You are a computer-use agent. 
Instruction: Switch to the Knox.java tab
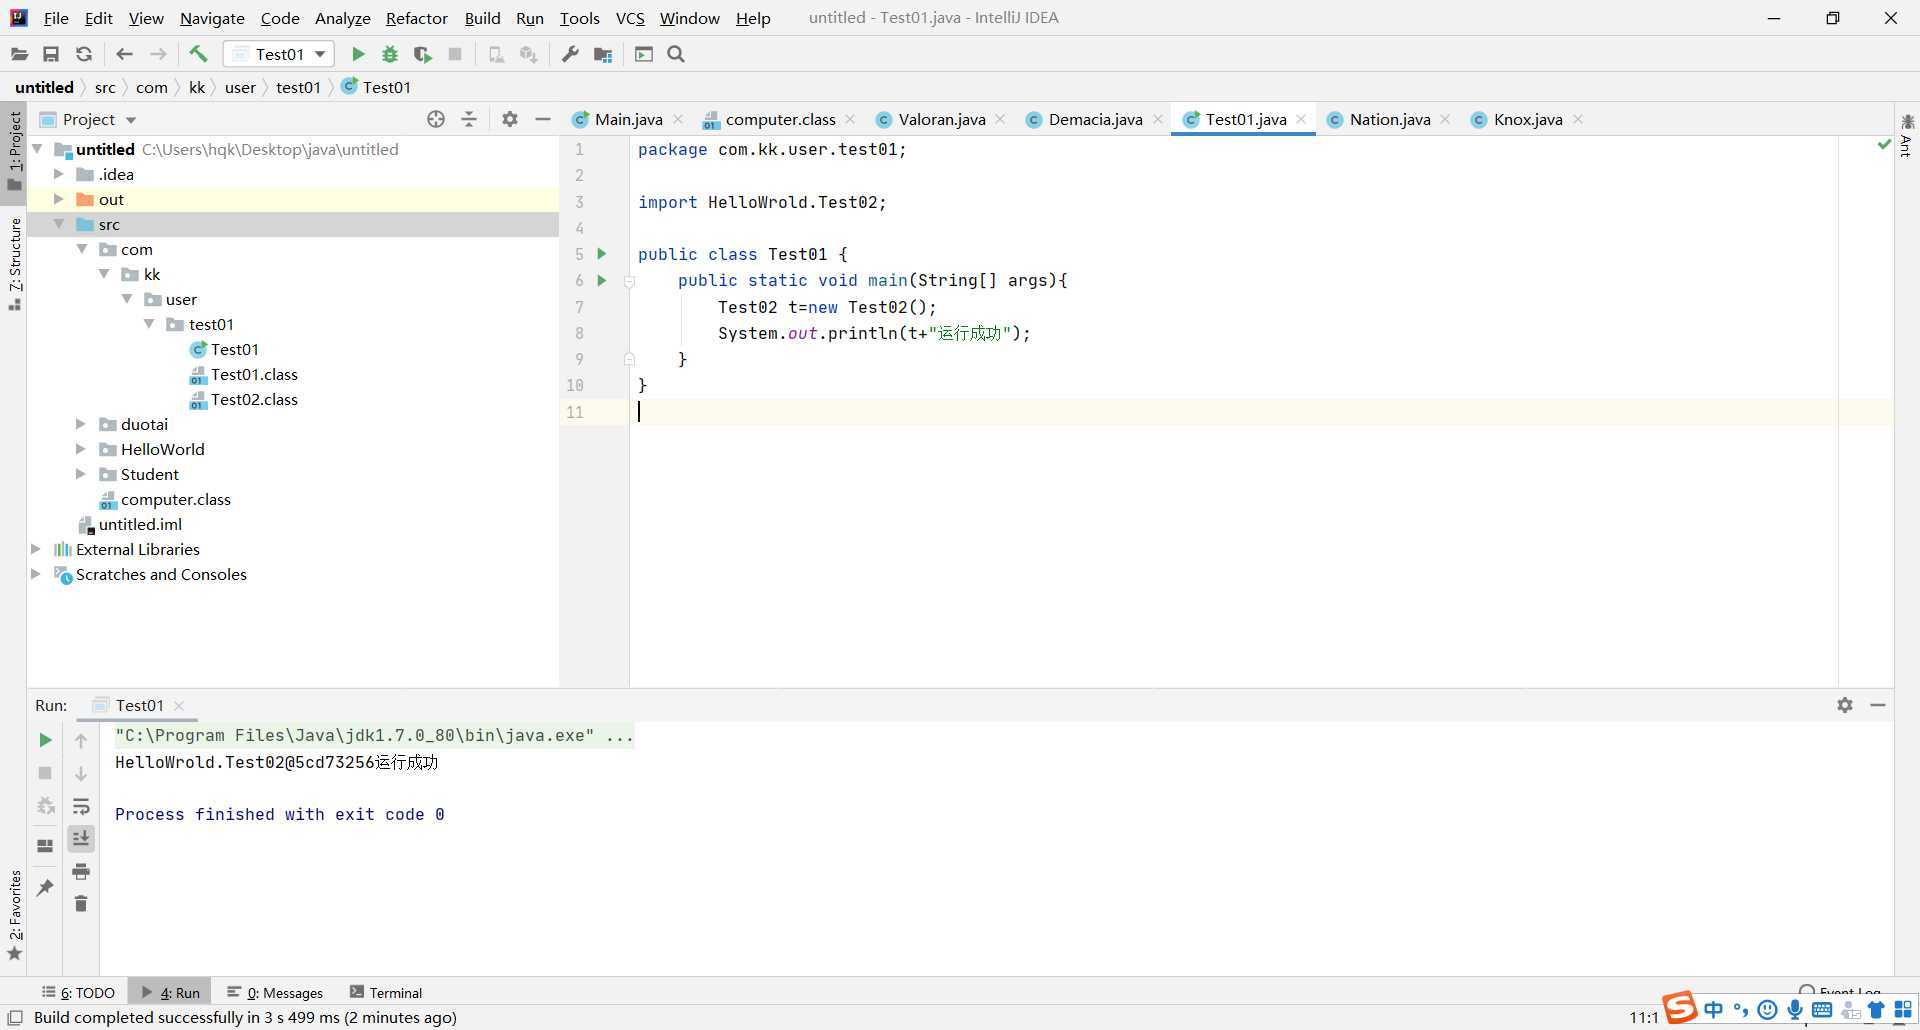1527,119
